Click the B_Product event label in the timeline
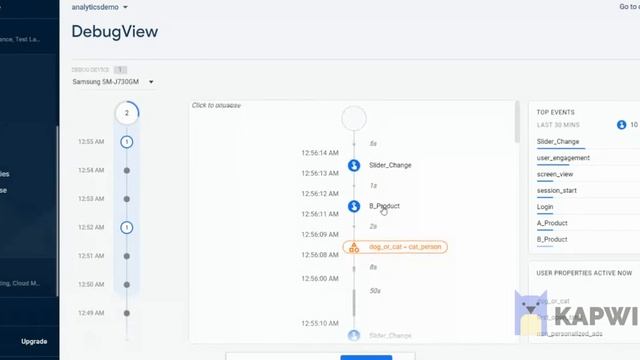Screen dimensions: 640x360 tap(384, 206)
